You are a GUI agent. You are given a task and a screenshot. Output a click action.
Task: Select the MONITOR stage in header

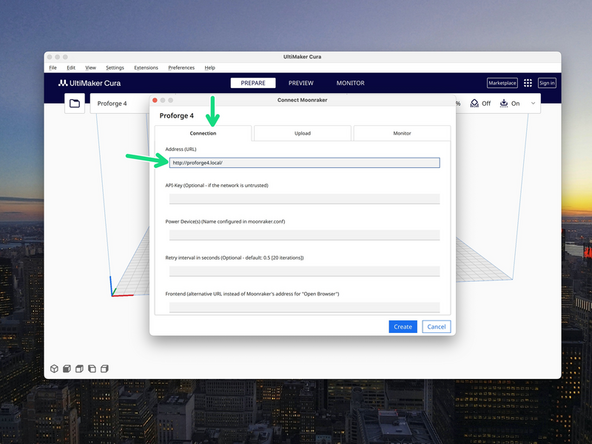tap(350, 83)
